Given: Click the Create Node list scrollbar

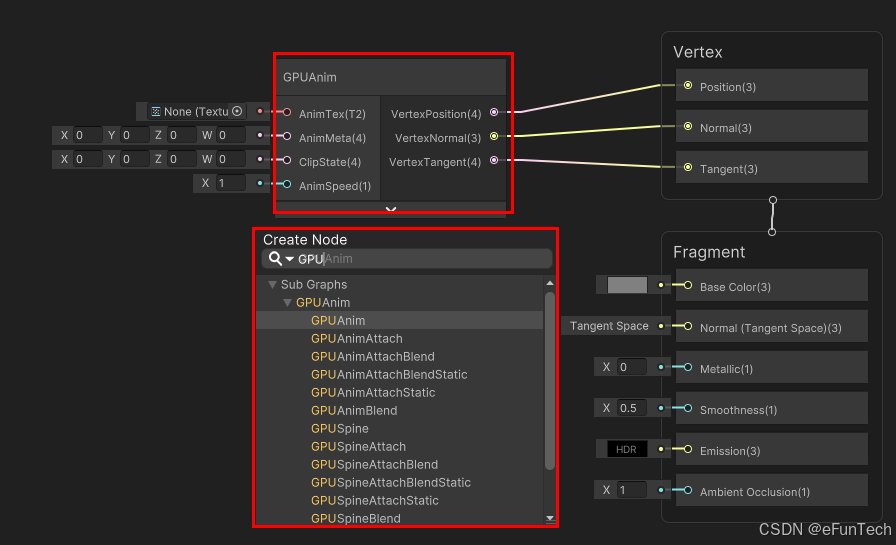Looking at the screenshot, I should [x=550, y=380].
